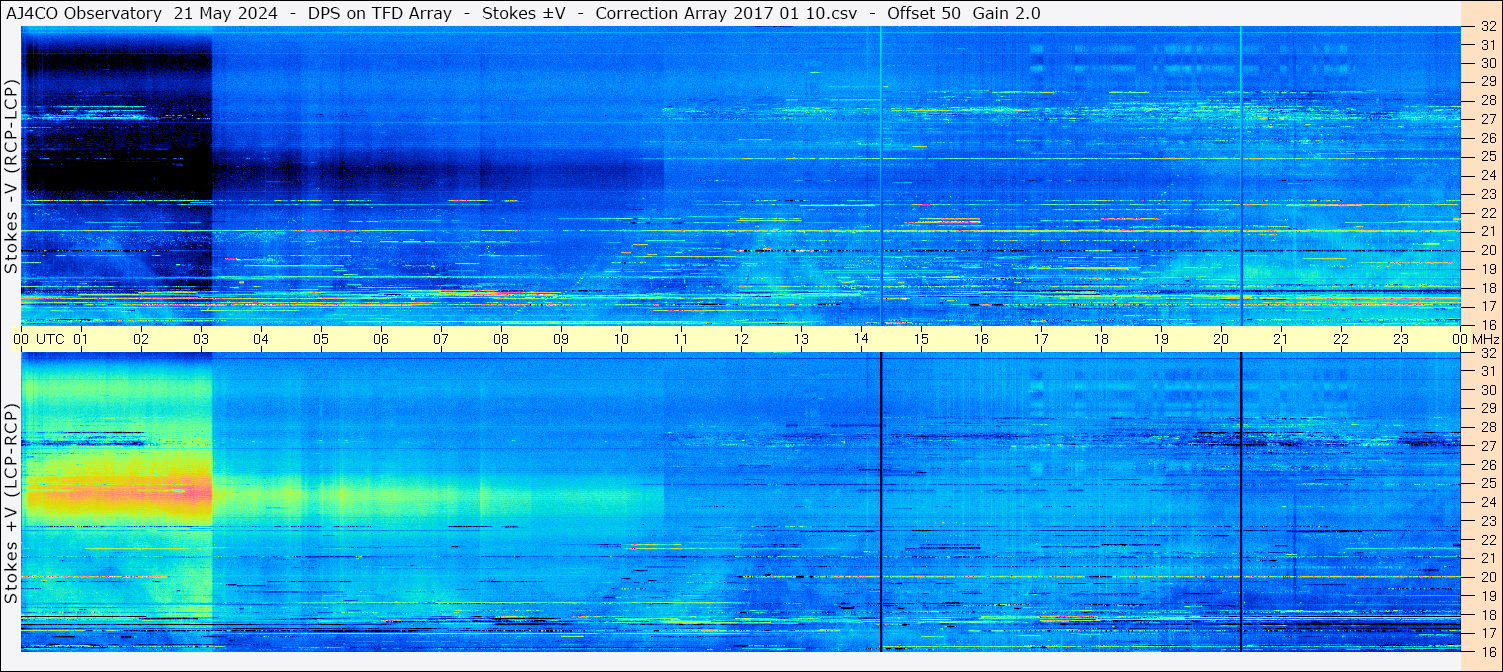Click the 16 MHz label of Stokes +V panel

pos(1488,652)
